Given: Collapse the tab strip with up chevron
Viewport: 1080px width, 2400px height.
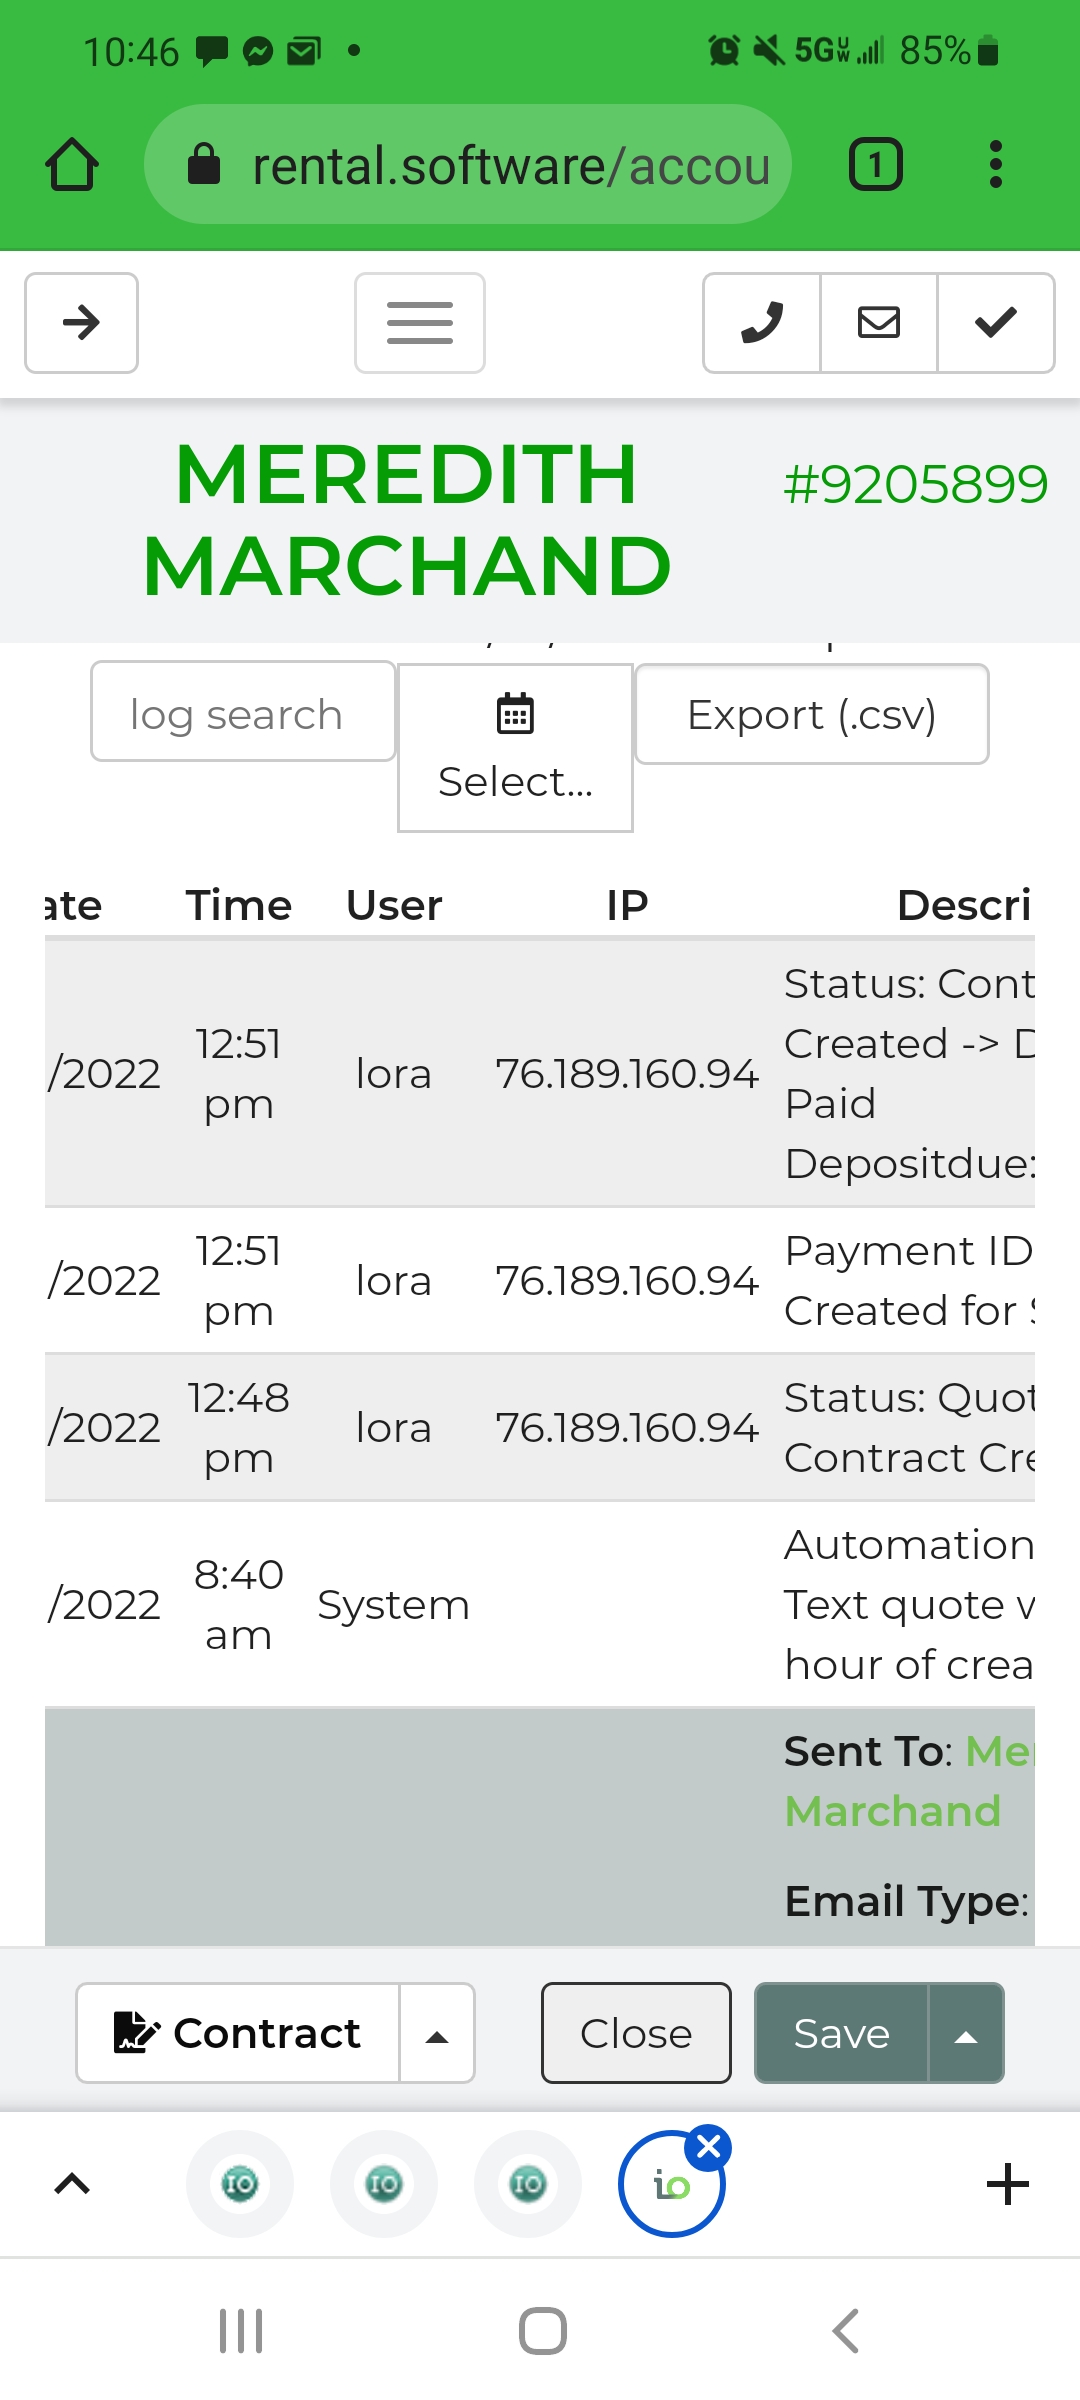Looking at the screenshot, I should click(x=72, y=2184).
